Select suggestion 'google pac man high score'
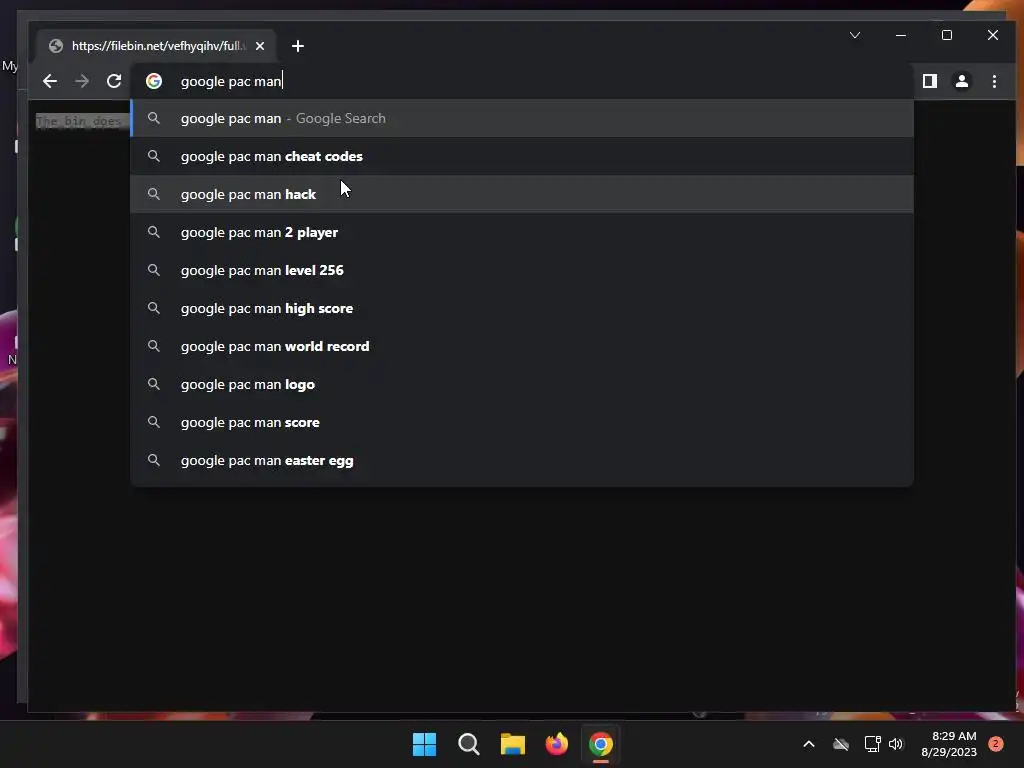 [522, 308]
